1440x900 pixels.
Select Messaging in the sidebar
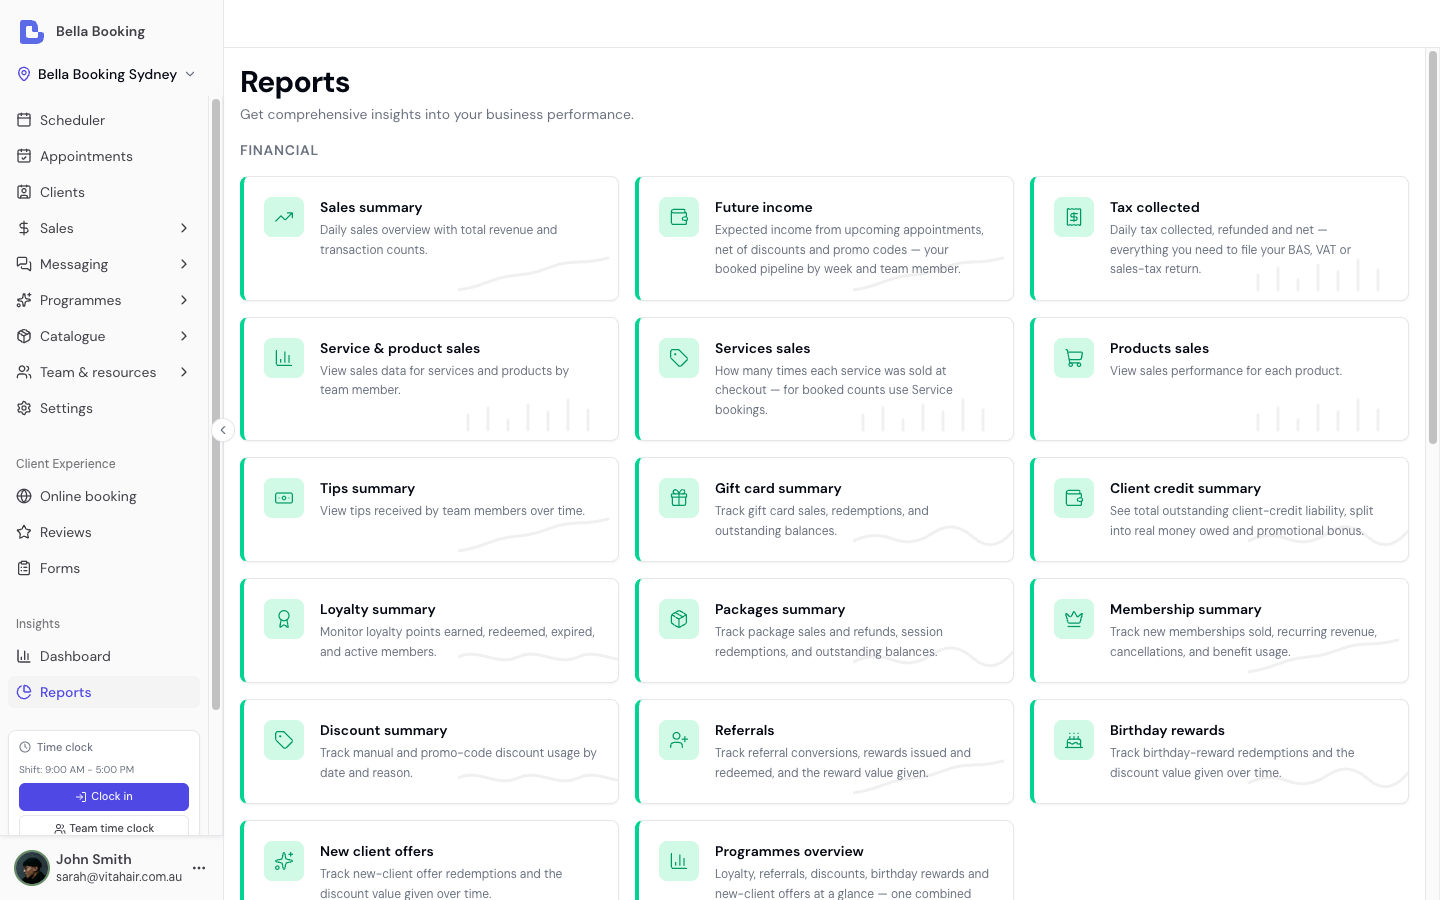(104, 264)
